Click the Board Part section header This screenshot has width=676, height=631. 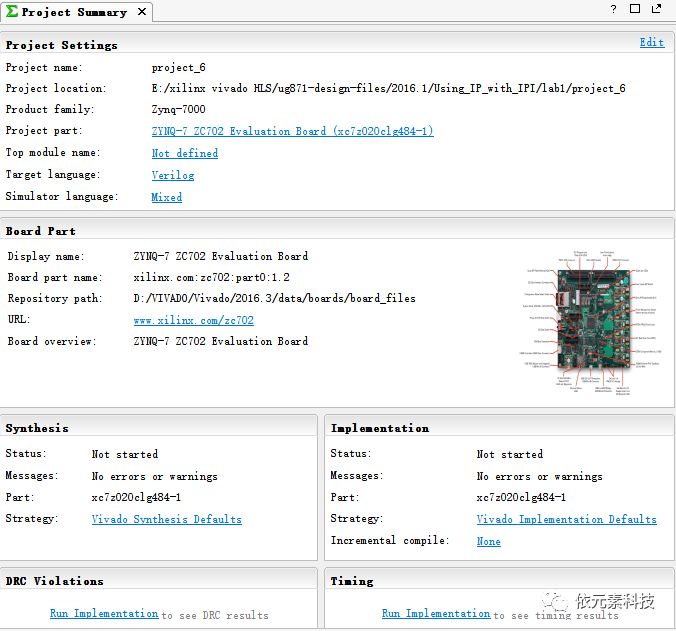click(x=41, y=231)
